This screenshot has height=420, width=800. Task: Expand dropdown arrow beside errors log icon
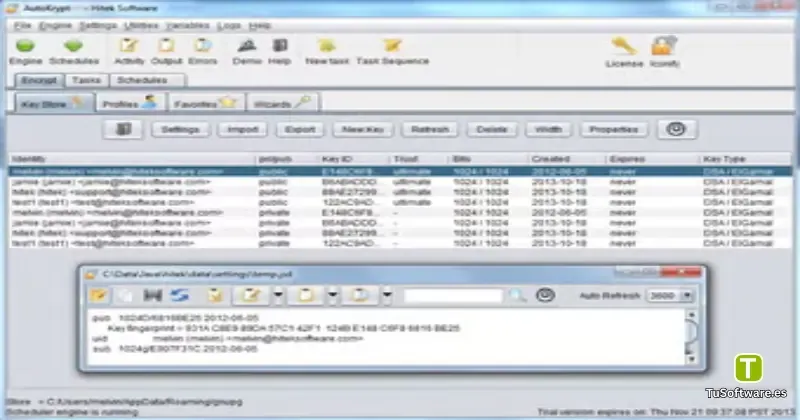pyautogui.click(x=387, y=295)
